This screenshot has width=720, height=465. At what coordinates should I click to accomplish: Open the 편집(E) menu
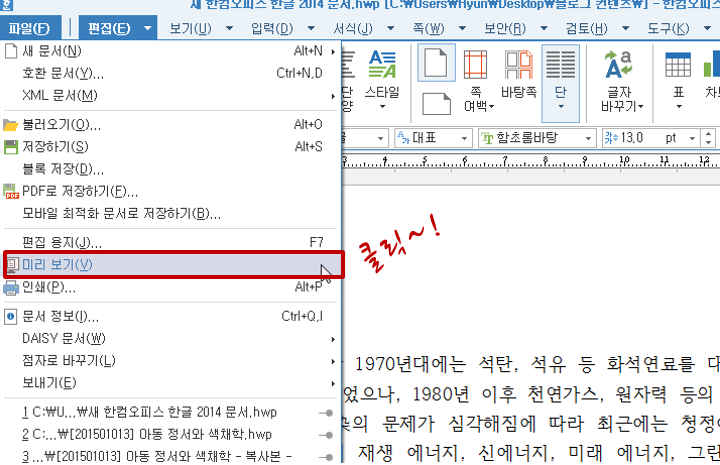coord(109,28)
